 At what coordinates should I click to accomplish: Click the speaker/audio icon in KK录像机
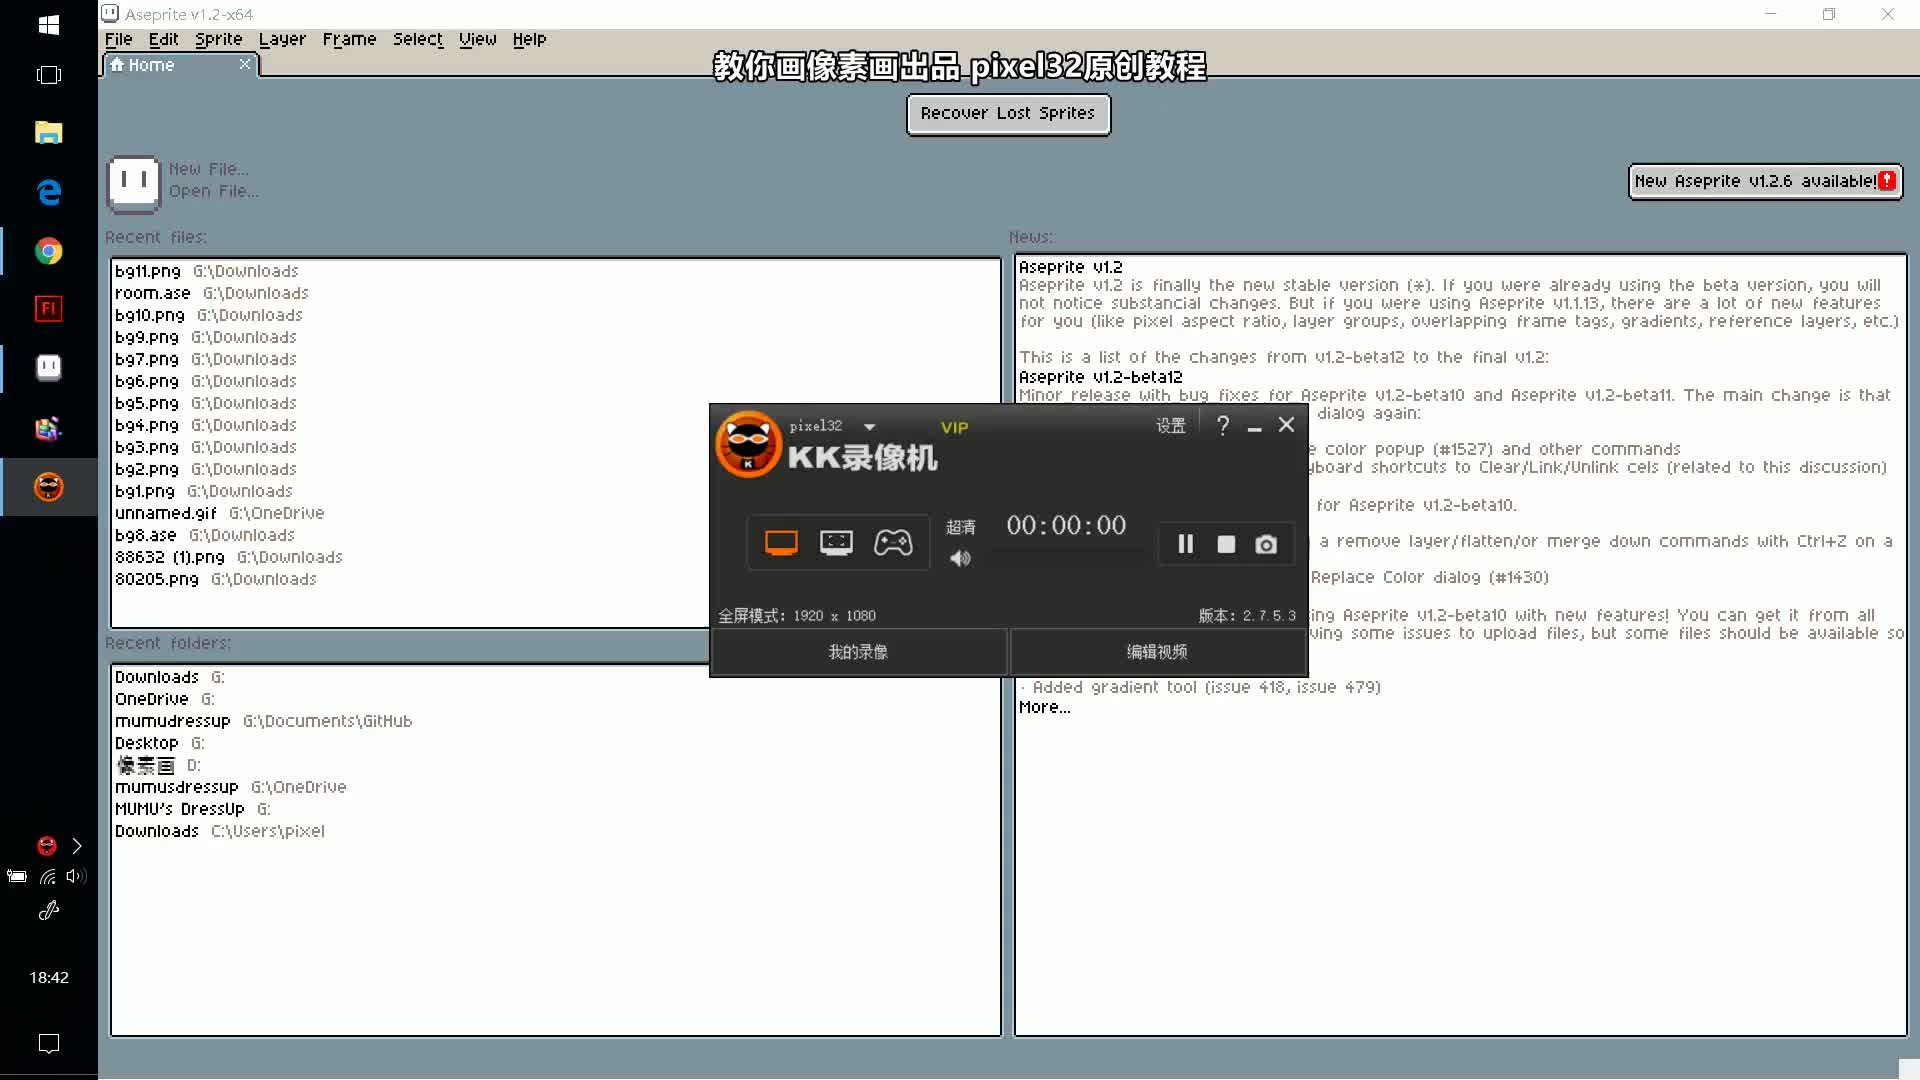coord(960,559)
